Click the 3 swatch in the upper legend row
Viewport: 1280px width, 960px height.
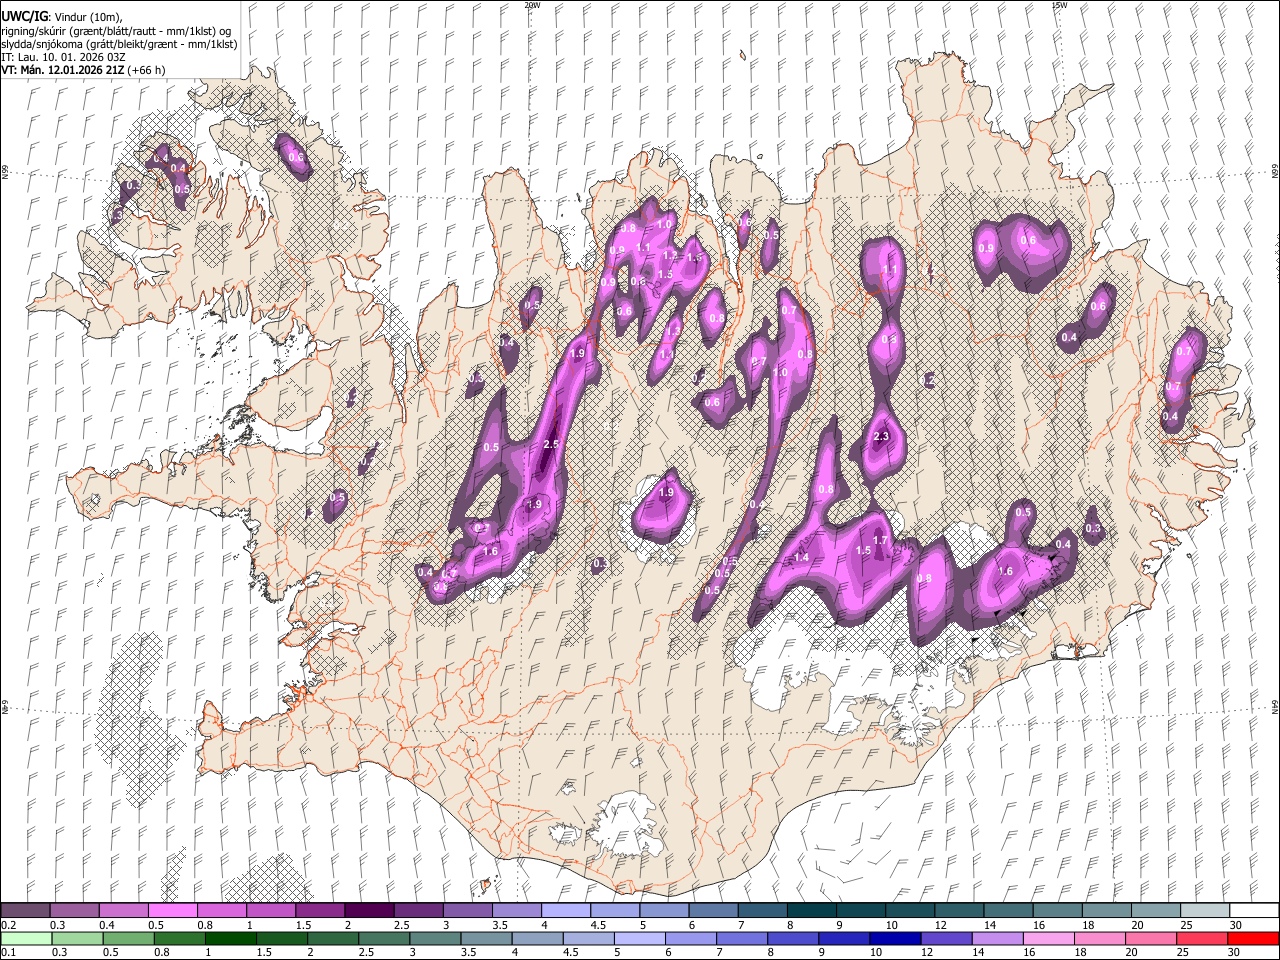(x=467, y=911)
